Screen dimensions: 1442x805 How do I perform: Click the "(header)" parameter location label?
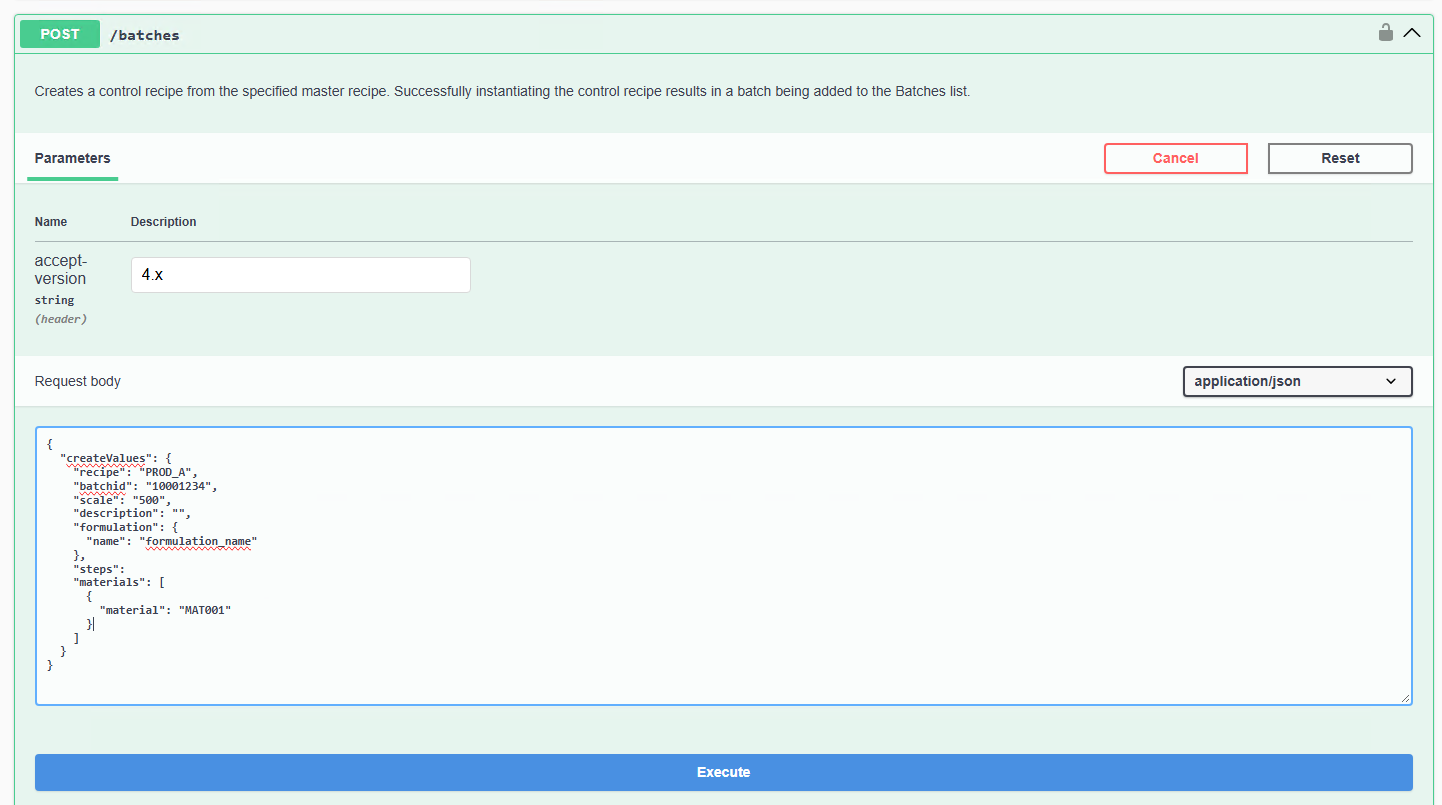click(x=61, y=319)
